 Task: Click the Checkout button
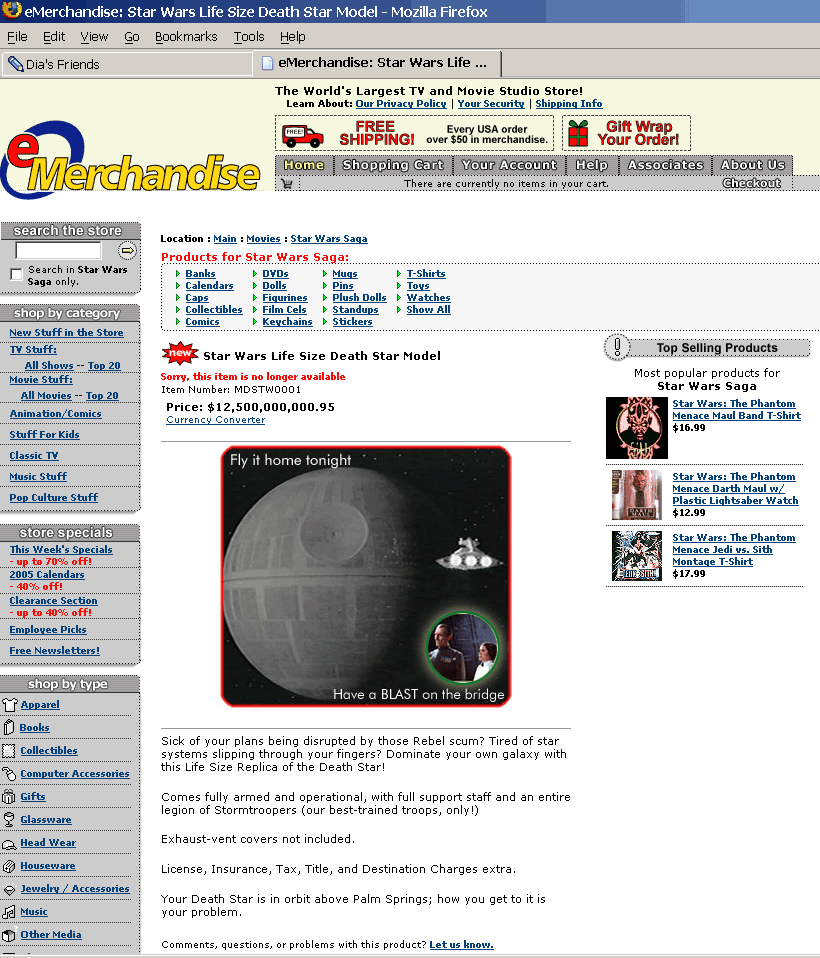coord(752,183)
